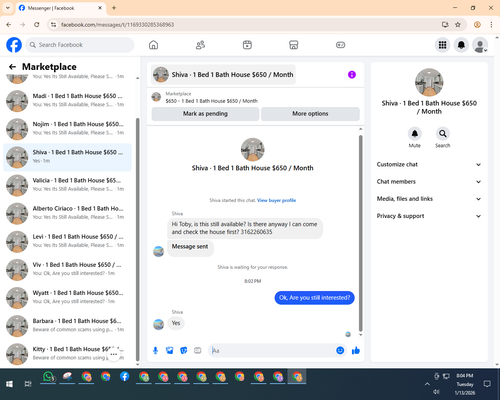Record a voice clip with microphone icon
This screenshot has width=500, height=400.
[155, 350]
